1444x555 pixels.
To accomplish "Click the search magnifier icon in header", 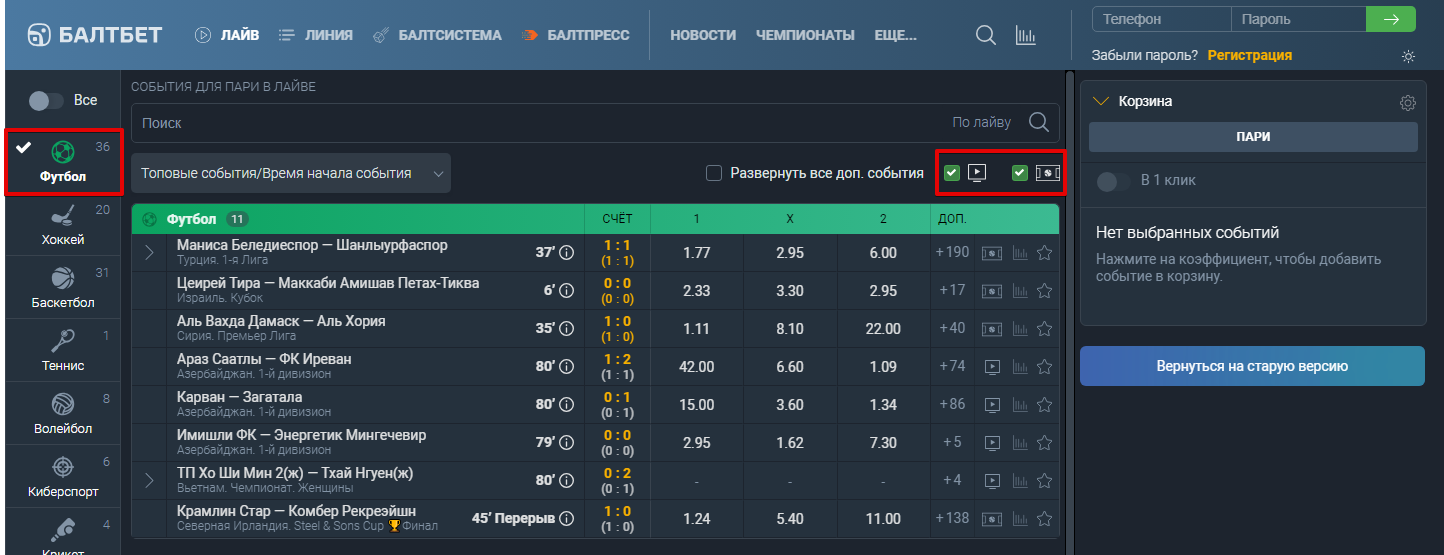I will point(985,35).
